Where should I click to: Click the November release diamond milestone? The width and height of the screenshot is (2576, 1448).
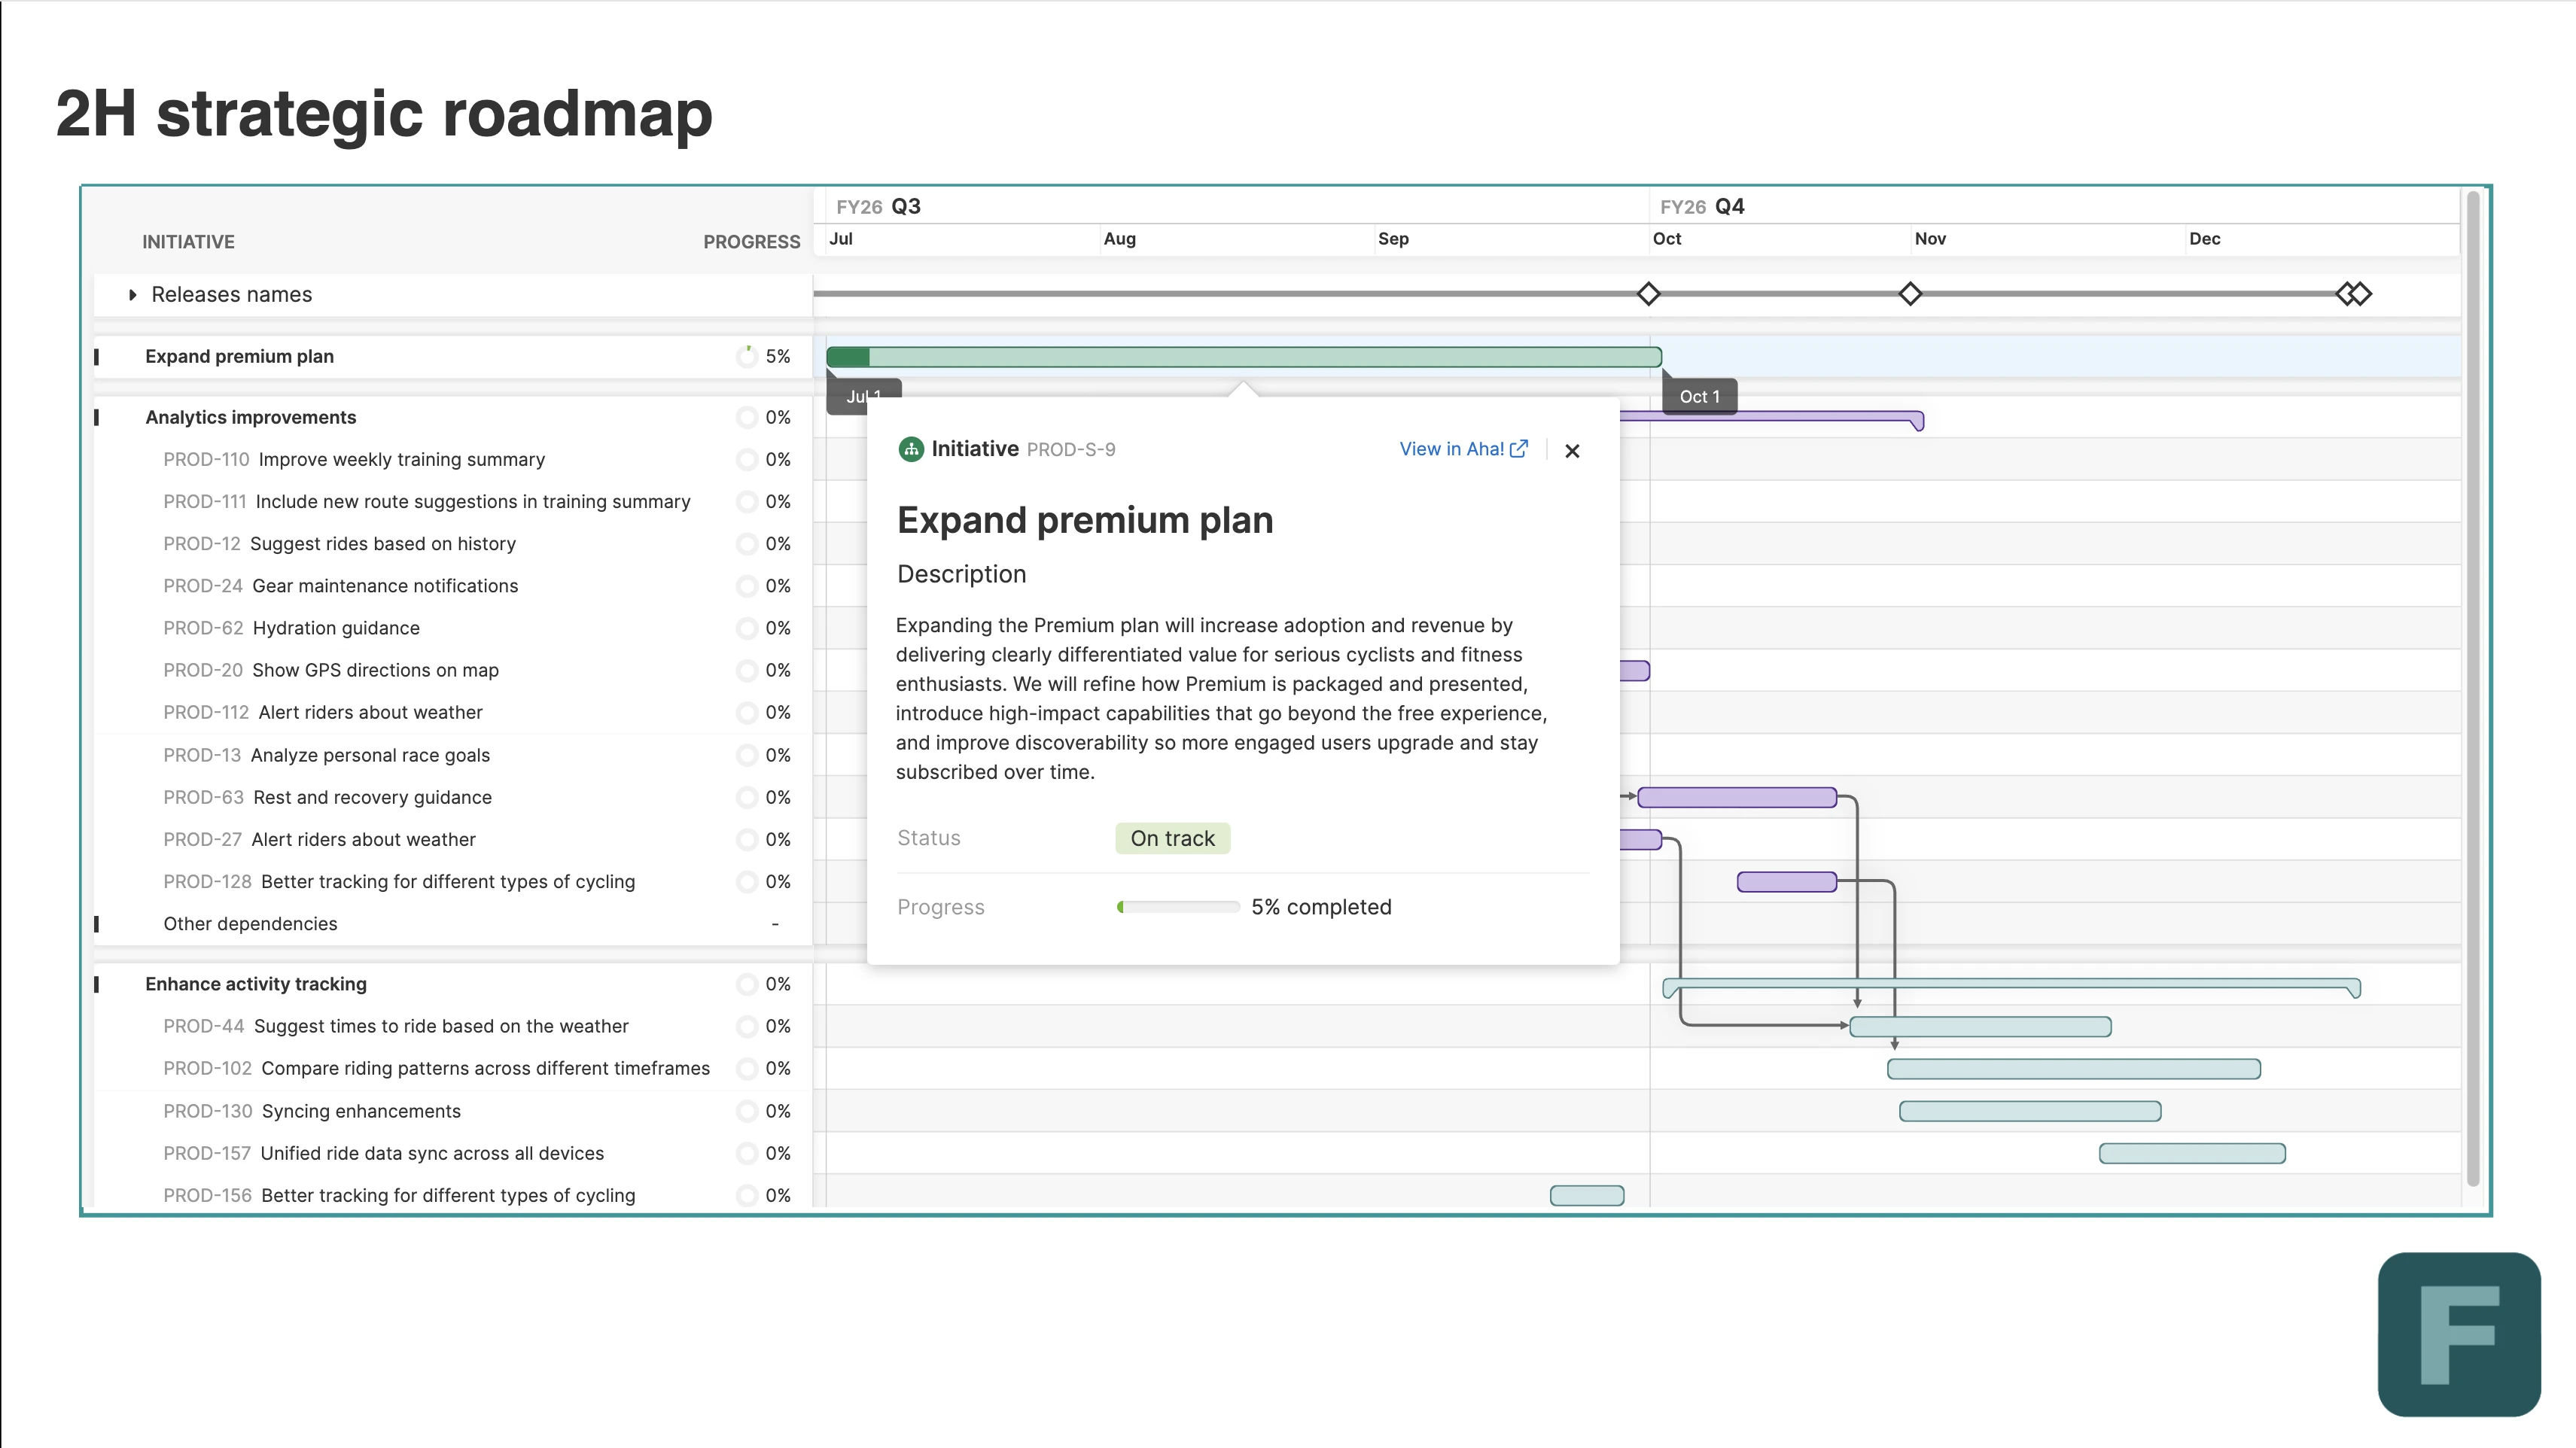pos(1910,294)
